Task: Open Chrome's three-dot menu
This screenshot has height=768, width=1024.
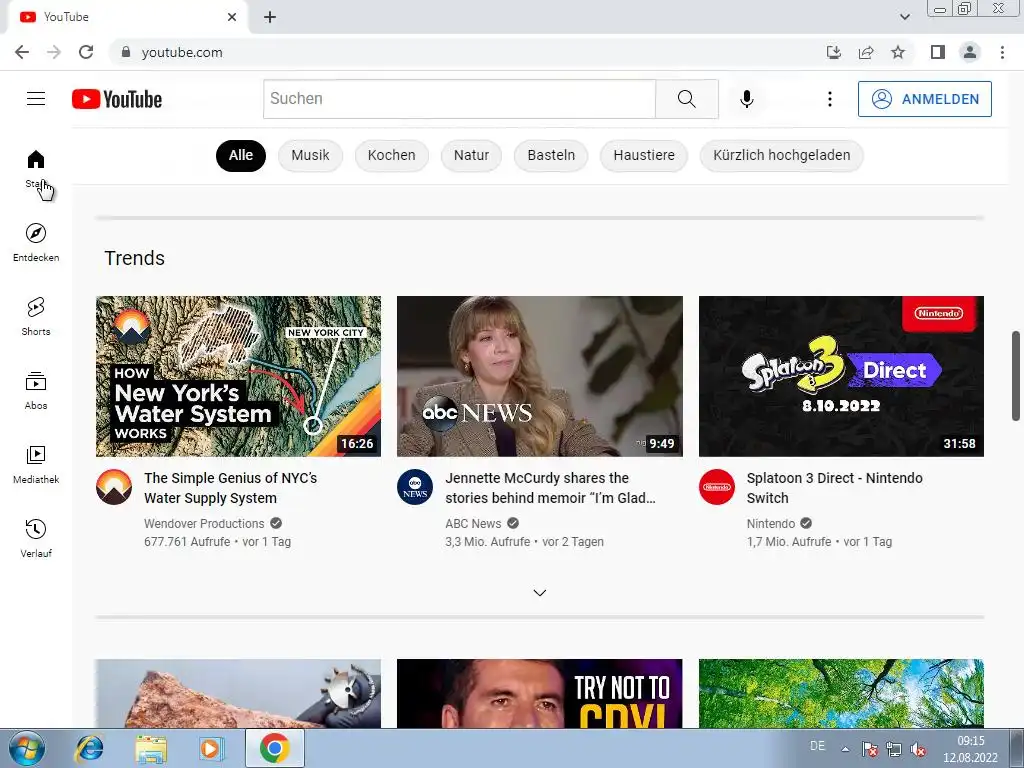Action: coord(1002,52)
